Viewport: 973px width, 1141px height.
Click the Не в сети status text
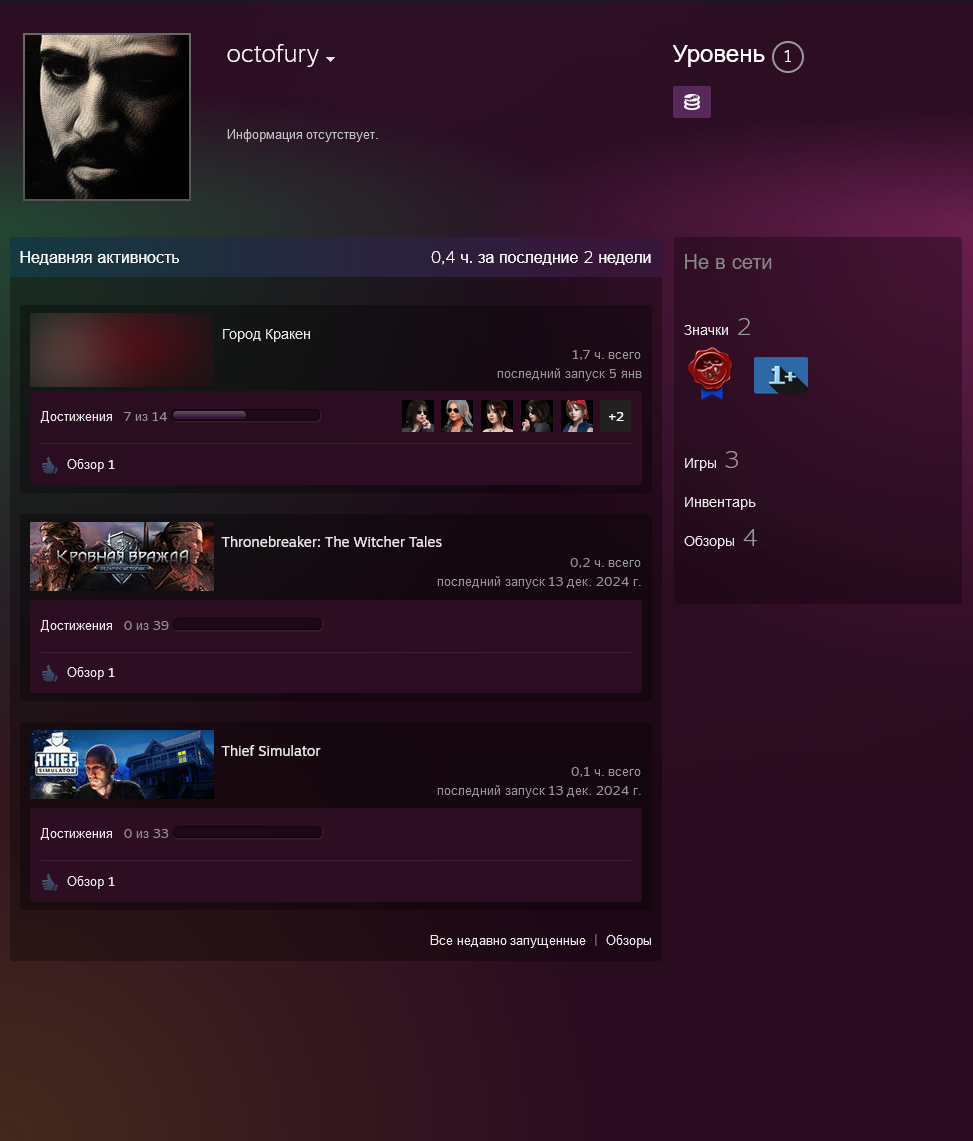pos(728,262)
